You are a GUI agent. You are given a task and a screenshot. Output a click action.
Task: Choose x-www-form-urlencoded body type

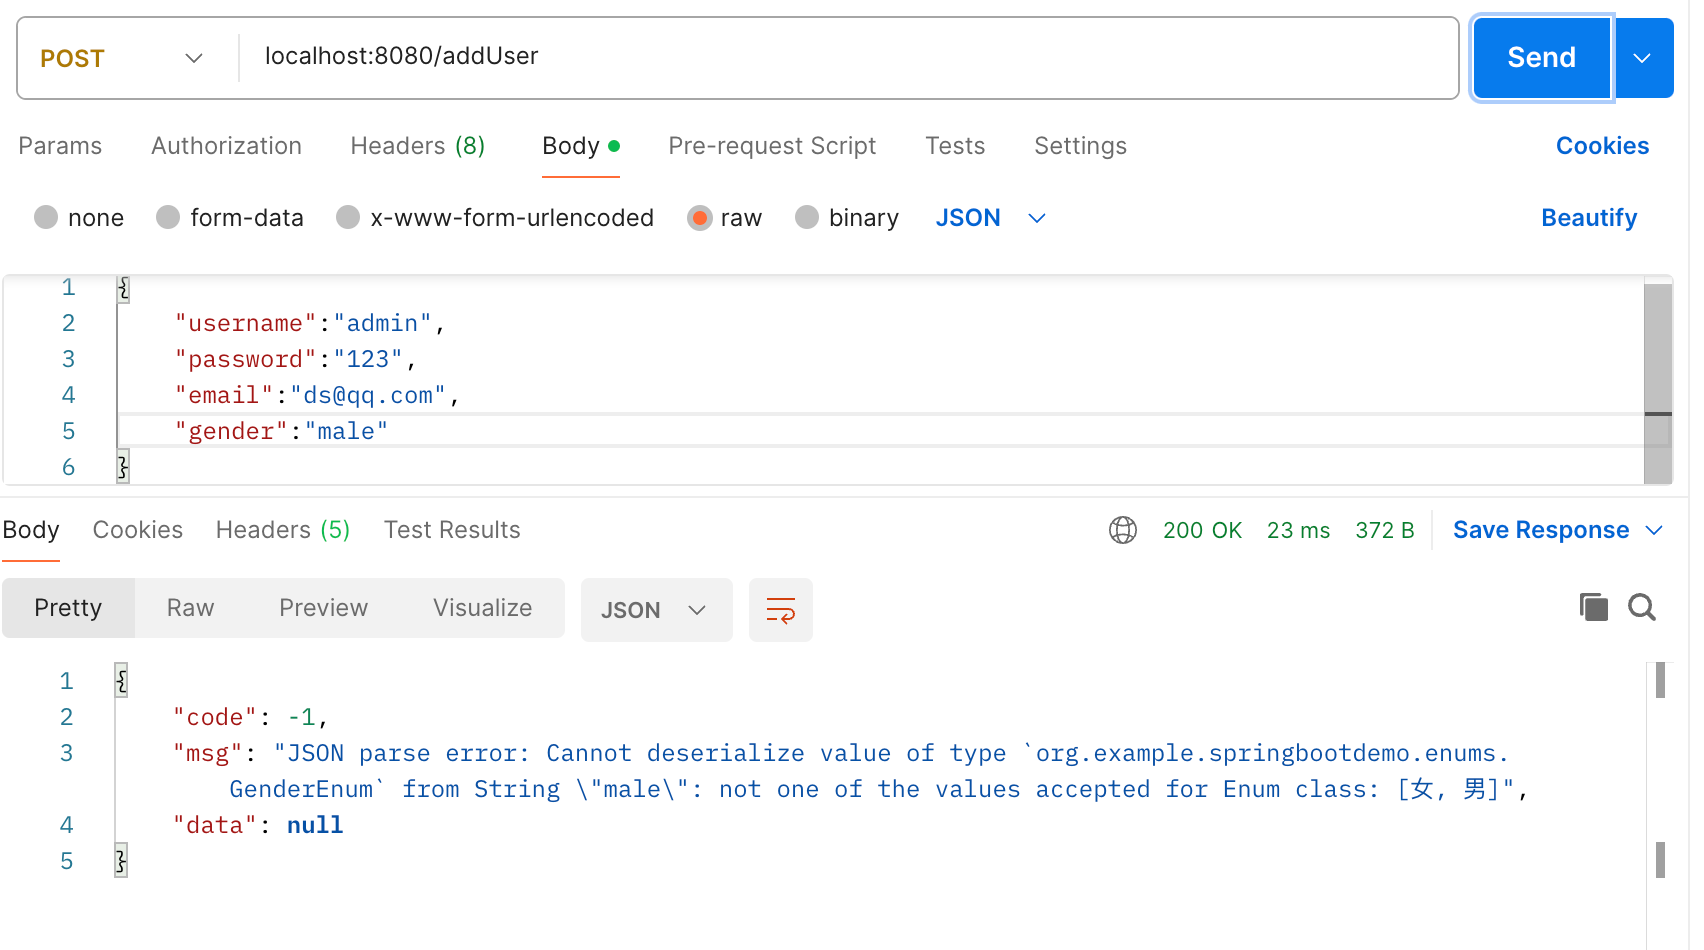(348, 218)
